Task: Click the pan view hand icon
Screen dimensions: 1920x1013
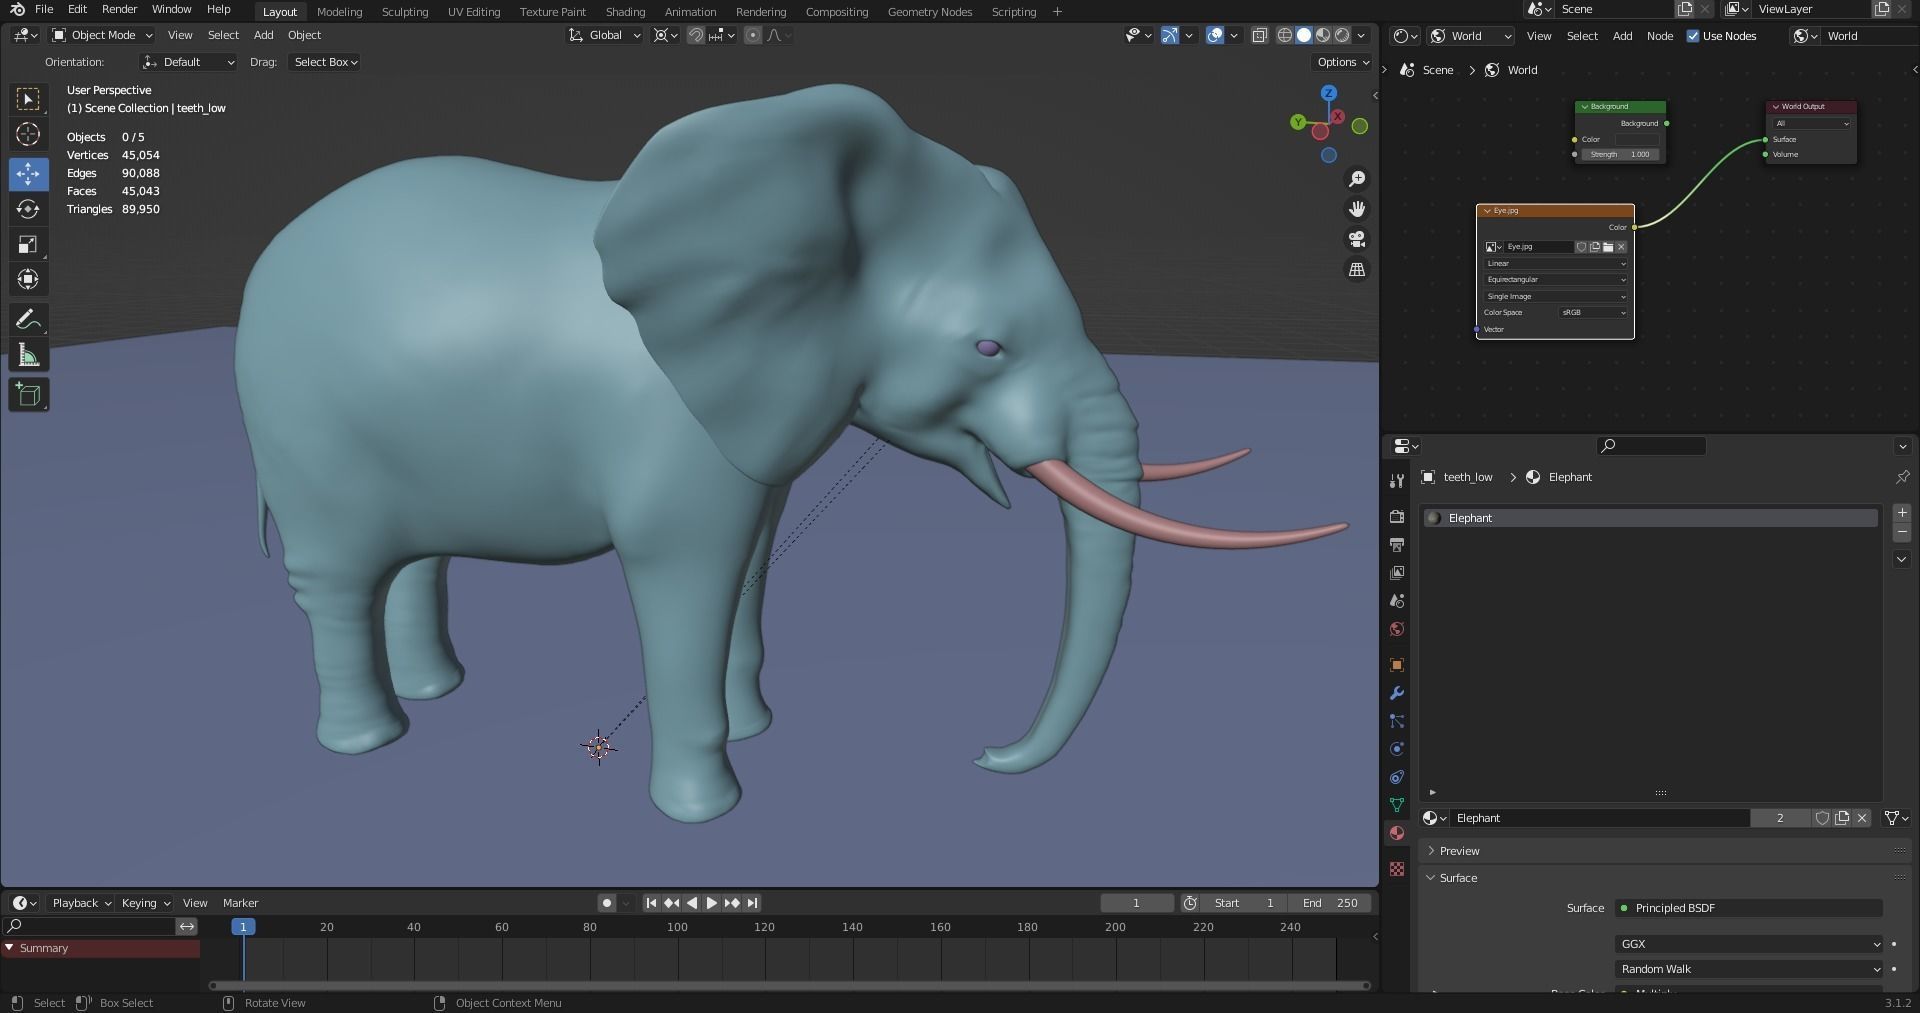Action: coord(1357,209)
